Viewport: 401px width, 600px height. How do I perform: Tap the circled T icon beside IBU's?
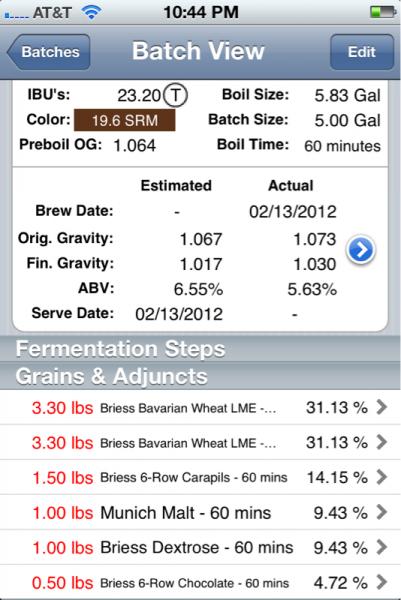tap(175, 95)
